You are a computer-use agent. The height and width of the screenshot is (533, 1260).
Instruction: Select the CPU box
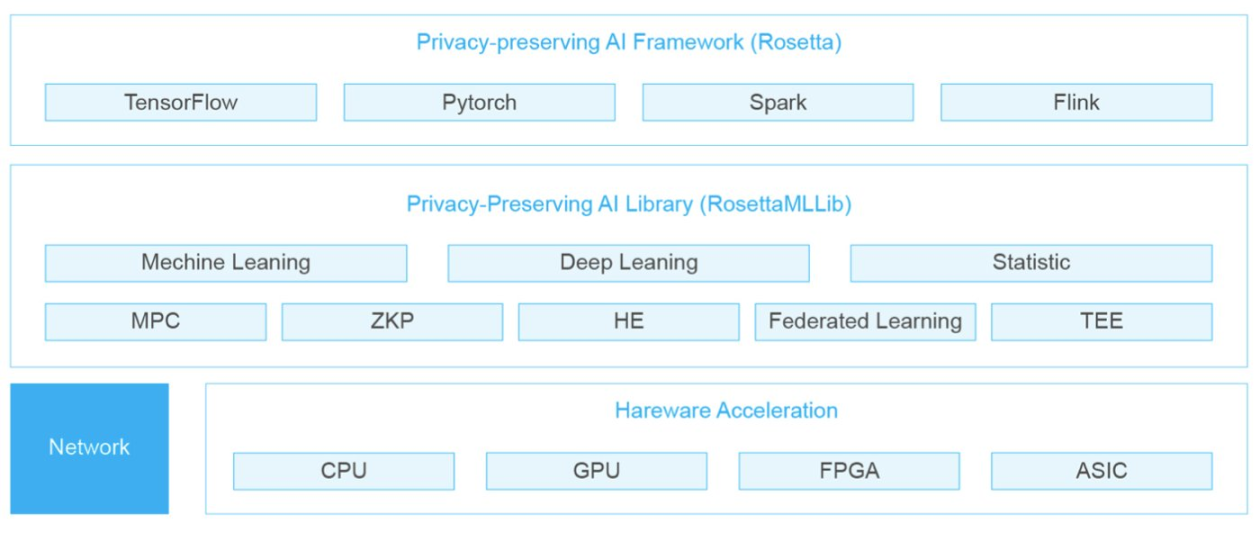(343, 471)
